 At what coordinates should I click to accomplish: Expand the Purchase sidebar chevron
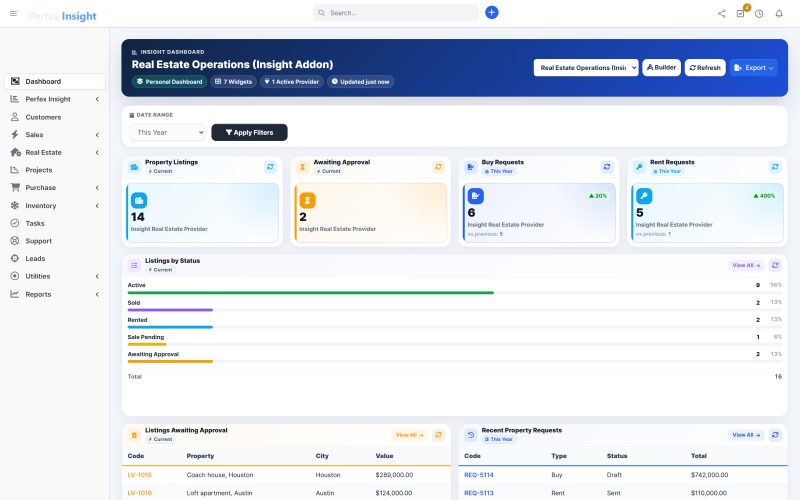click(97, 188)
